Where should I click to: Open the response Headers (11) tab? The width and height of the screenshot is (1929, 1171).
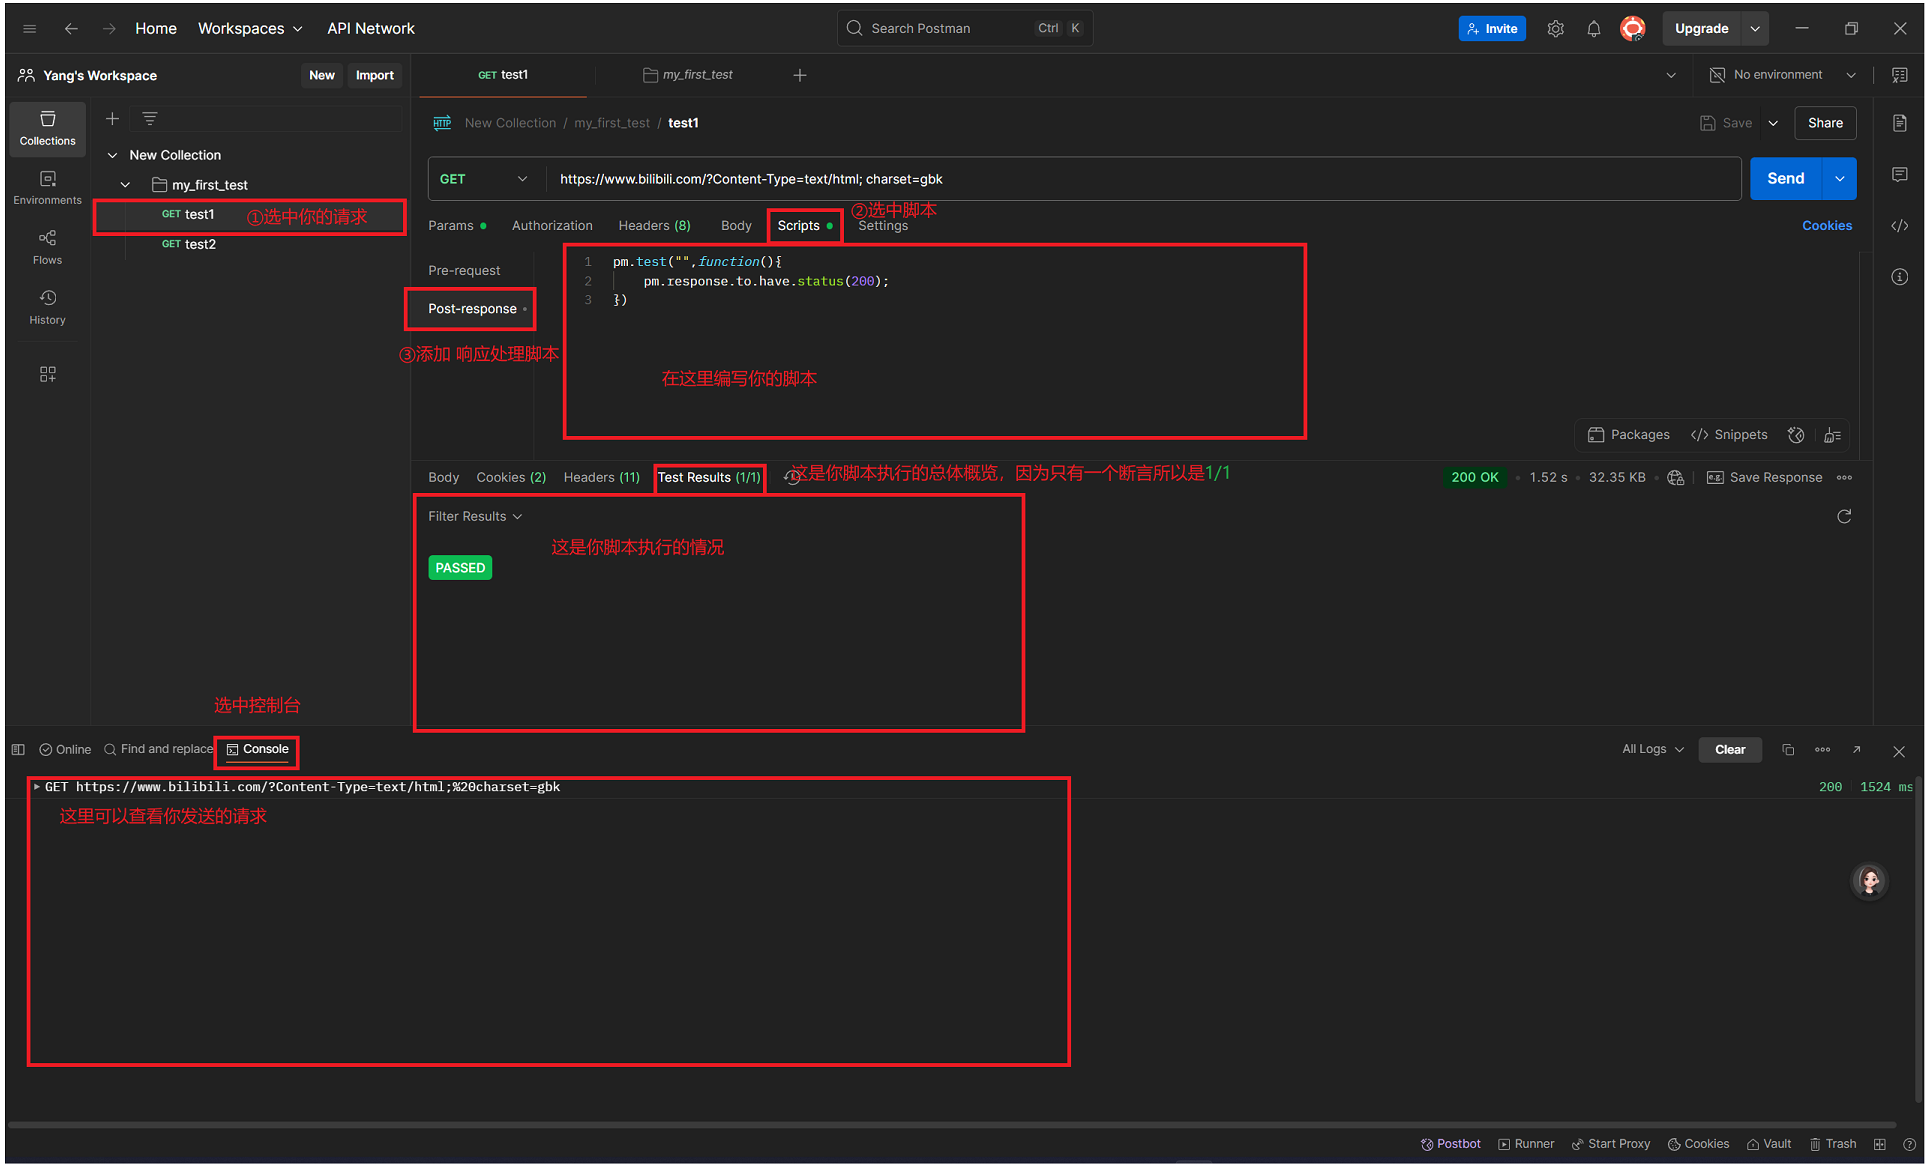pos(601,478)
